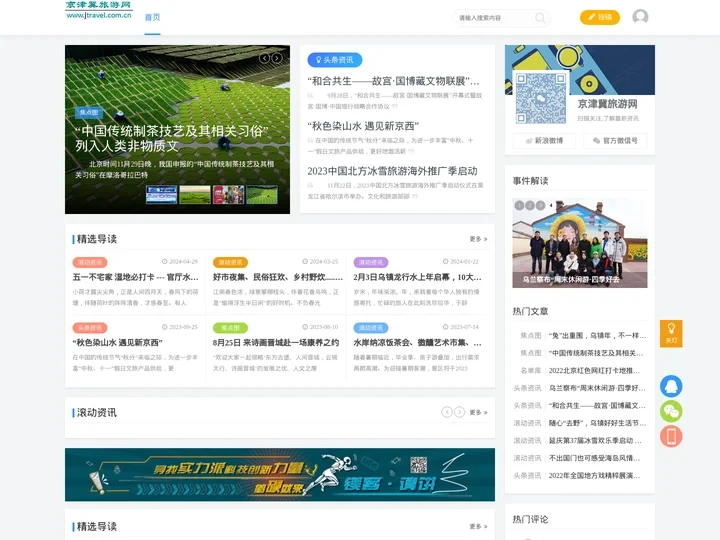Image resolution: width=720 pixels, height=540 pixels.
Task: Click the orange 投稿 submit button
Action: tap(600, 17)
